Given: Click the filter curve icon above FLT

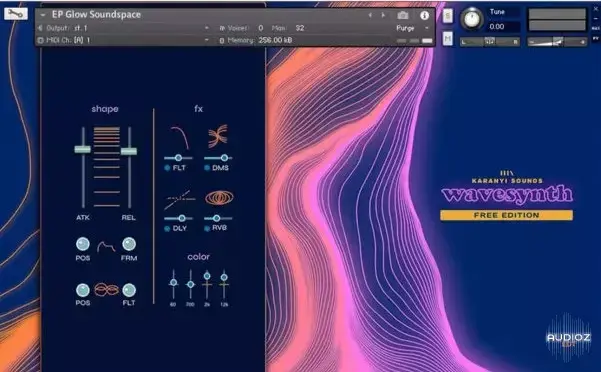Looking at the screenshot, I should (179, 138).
